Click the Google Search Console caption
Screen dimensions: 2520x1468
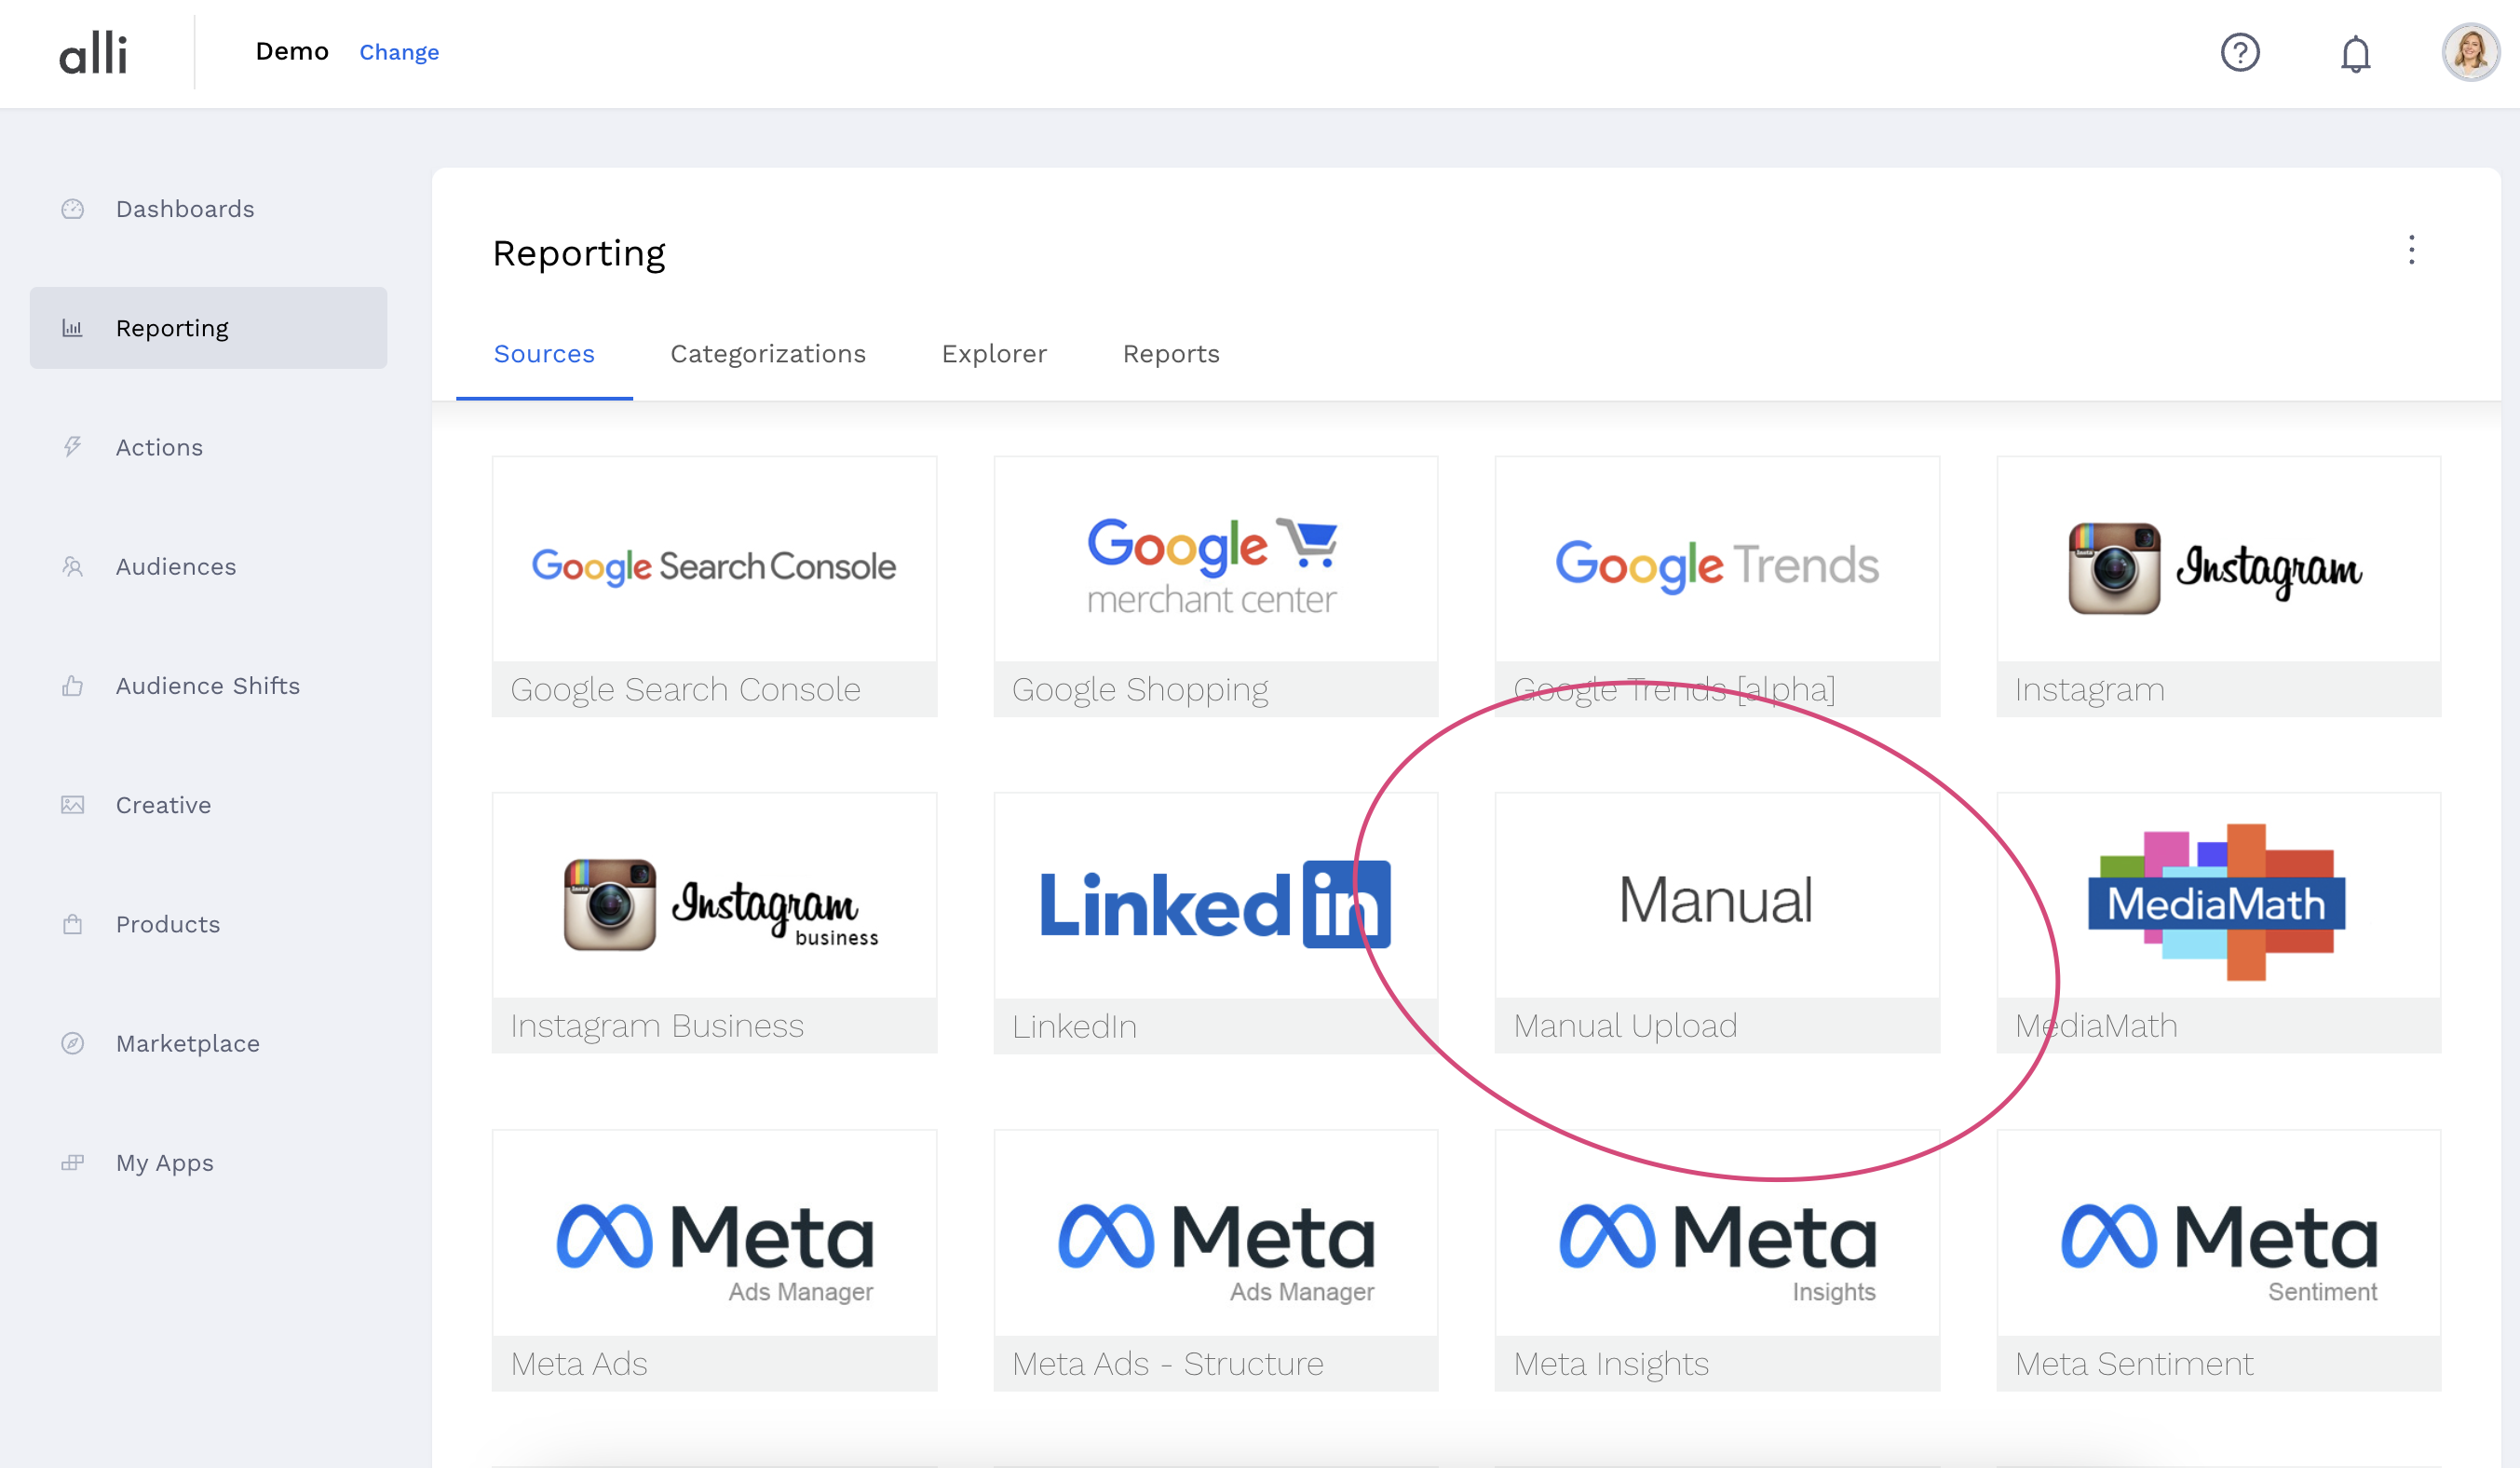[685, 690]
